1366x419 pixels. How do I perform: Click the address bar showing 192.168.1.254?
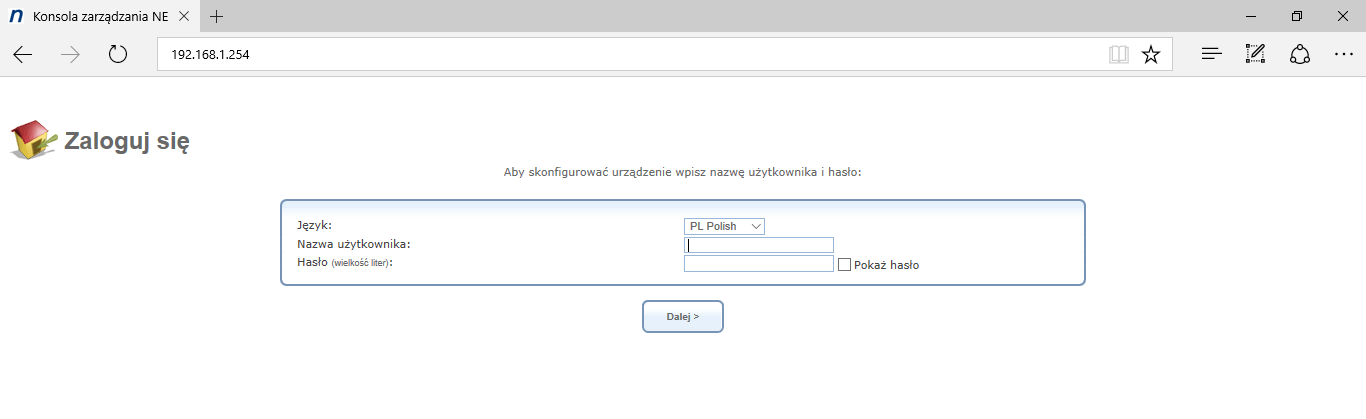[x=630, y=55]
